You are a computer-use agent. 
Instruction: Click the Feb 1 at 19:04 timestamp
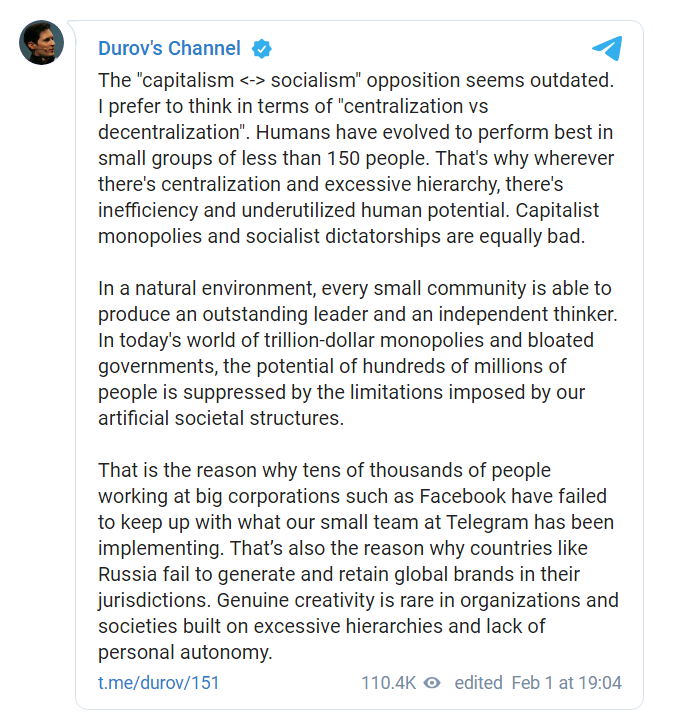(566, 683)
